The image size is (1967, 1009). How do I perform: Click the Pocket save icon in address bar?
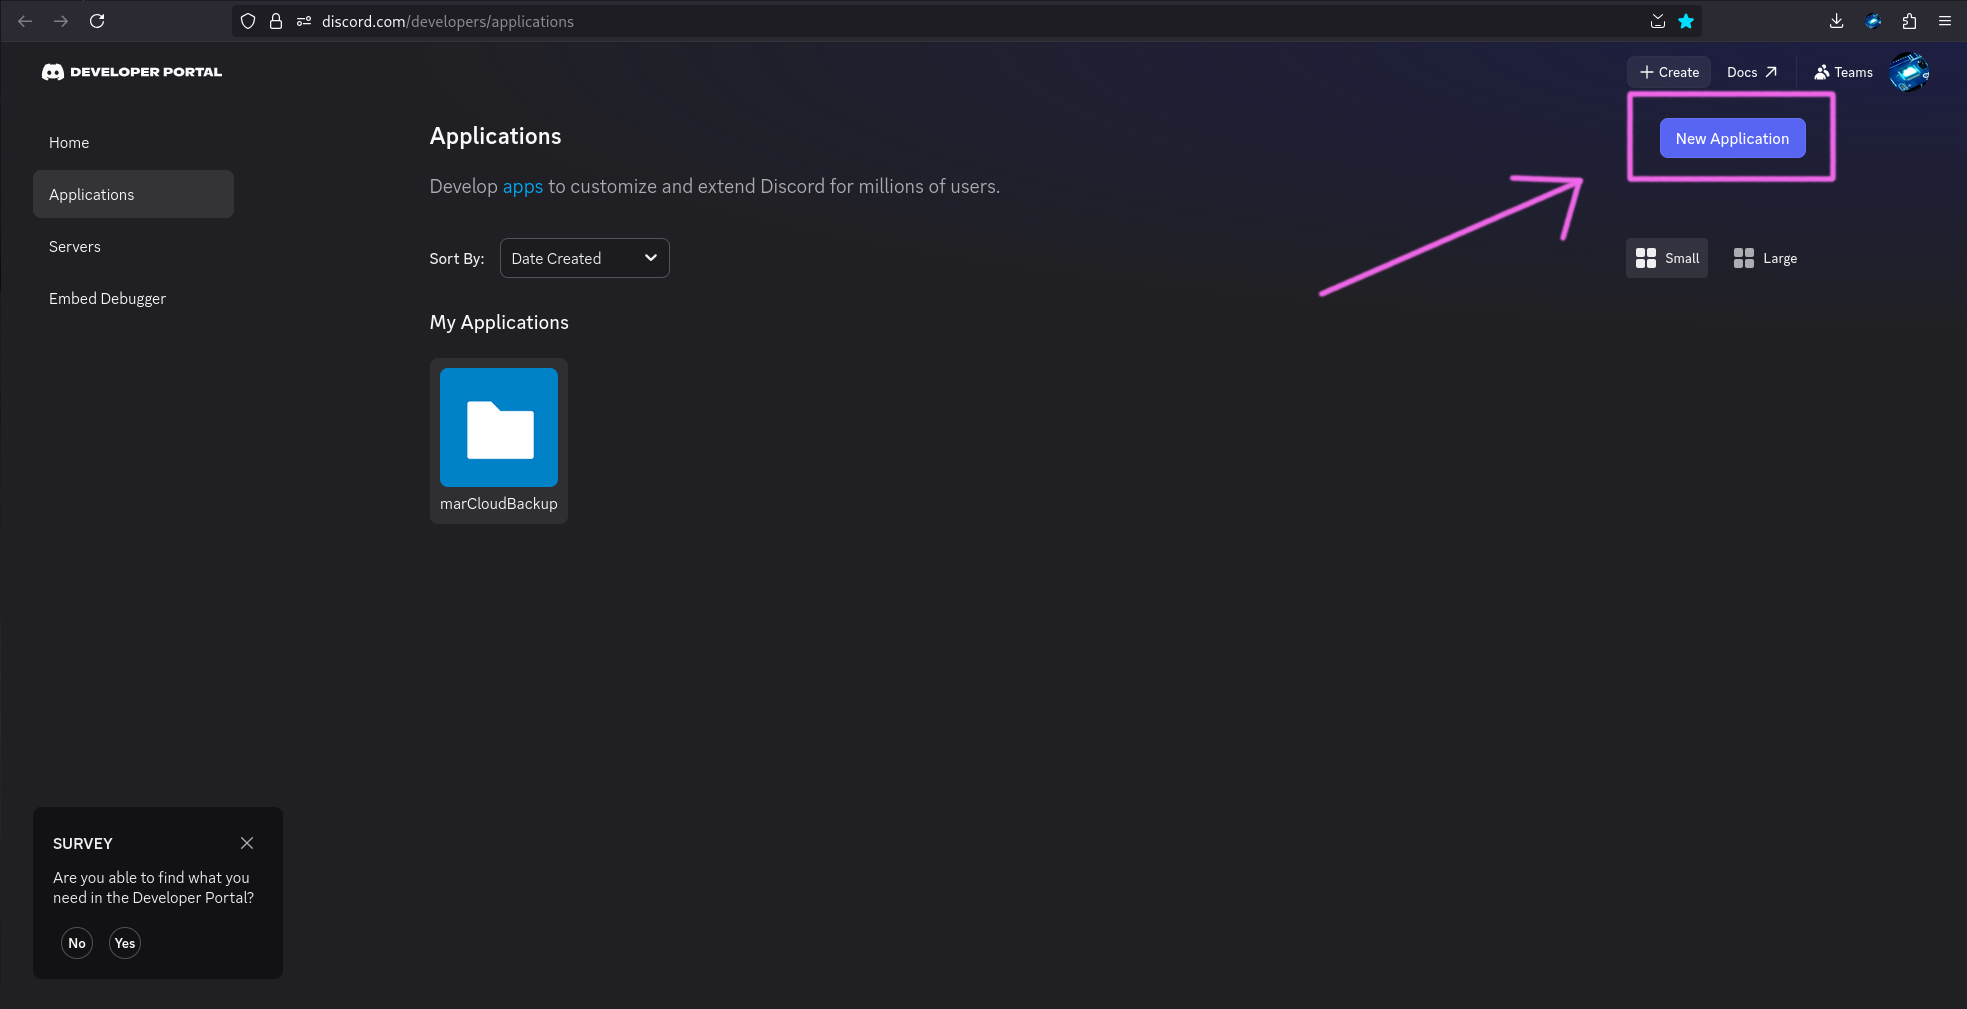(1657, 21)
